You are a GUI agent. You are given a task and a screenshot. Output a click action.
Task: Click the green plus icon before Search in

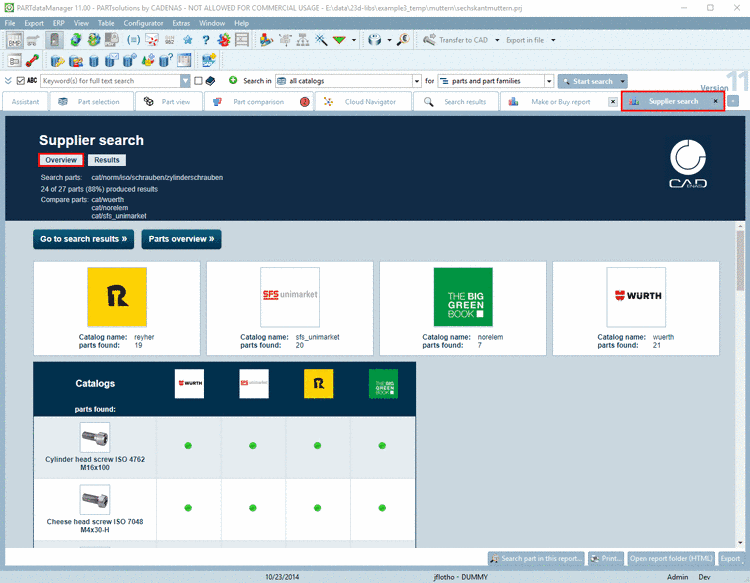[x=233, y=80]
